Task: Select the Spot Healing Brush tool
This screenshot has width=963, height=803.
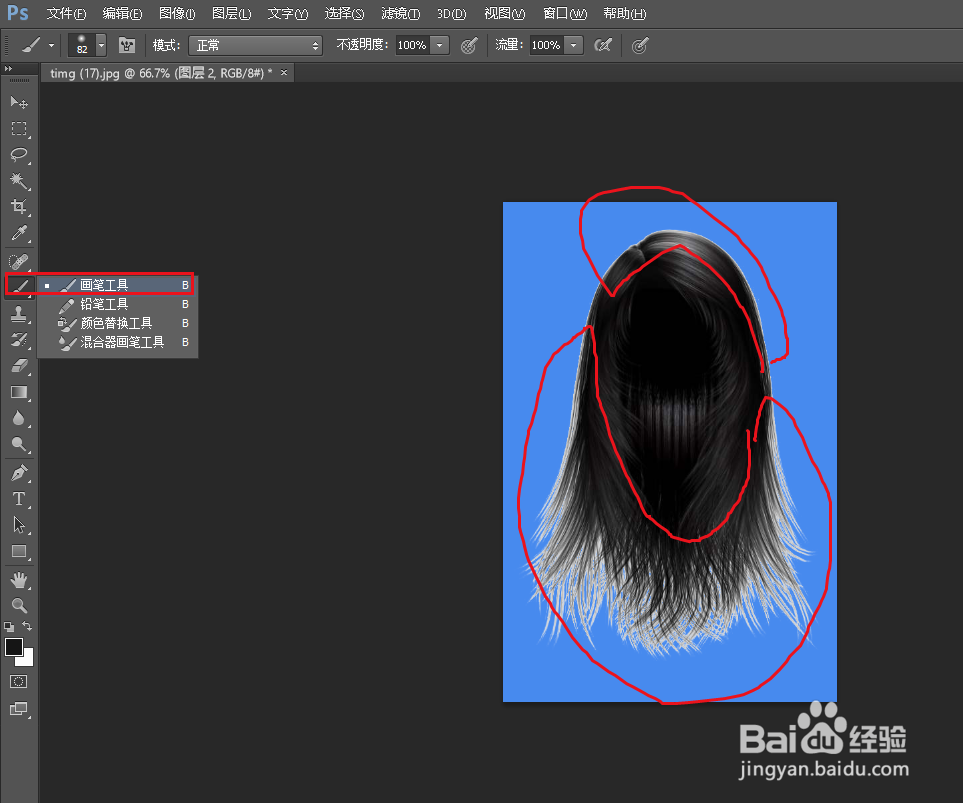Action: click(x=18, y=261)
